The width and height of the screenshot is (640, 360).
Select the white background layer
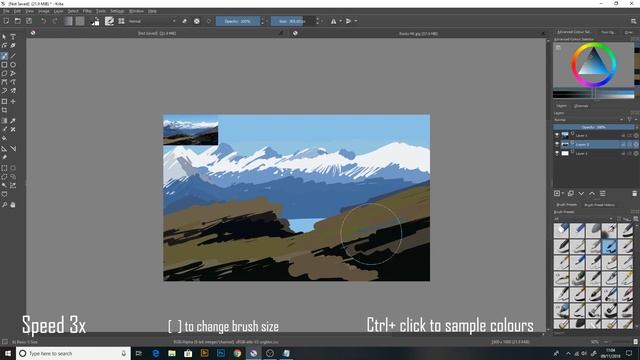pyautogui.click(x=596, y=153)
